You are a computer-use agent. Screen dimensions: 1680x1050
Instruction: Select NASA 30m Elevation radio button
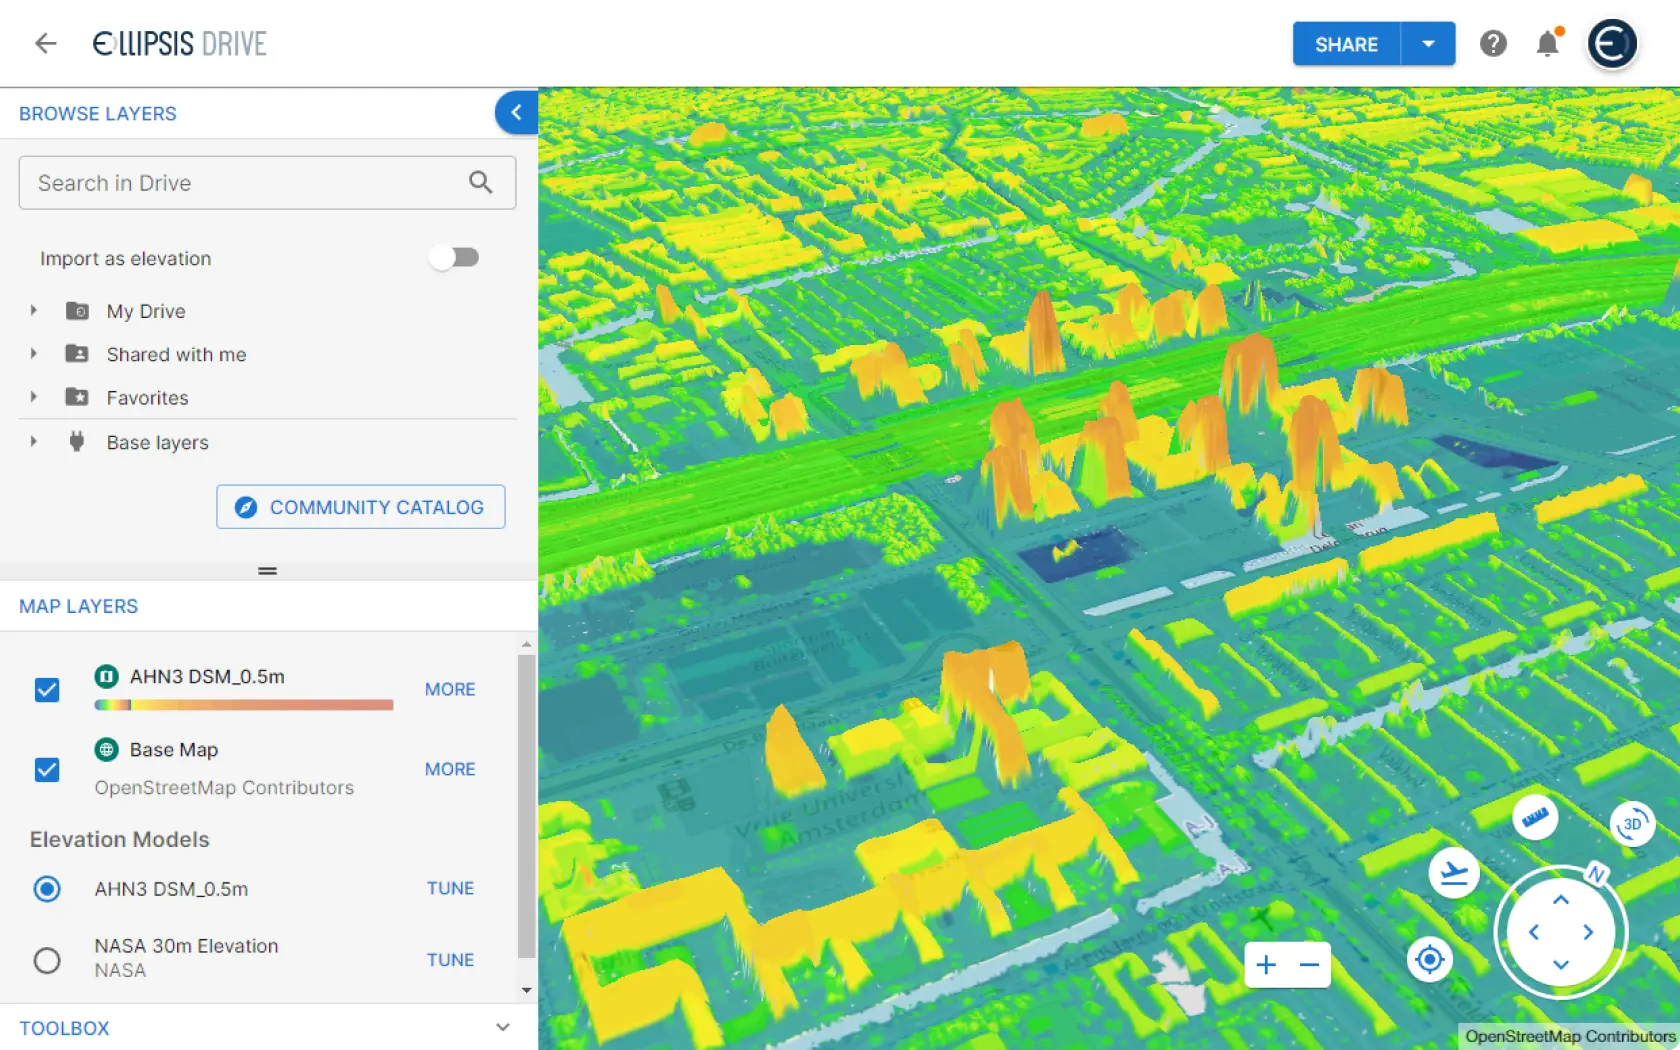(47, 960)
